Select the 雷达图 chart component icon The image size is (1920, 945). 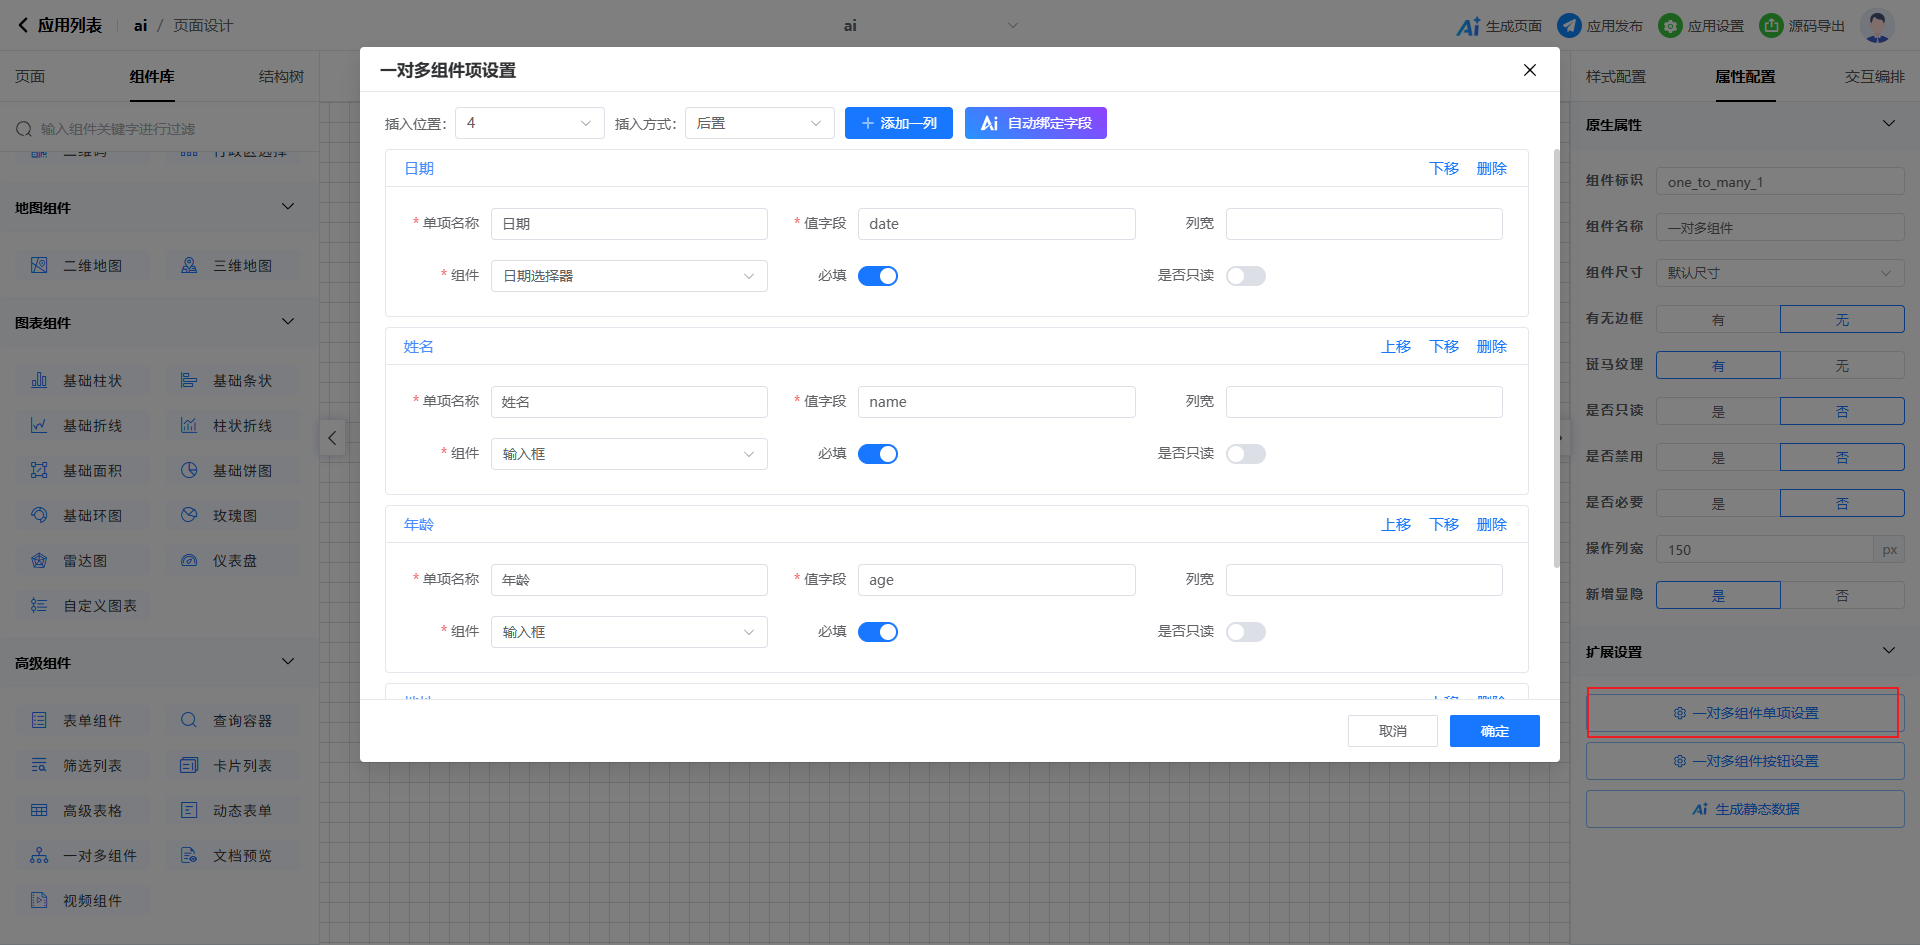[x=39, y=561]
